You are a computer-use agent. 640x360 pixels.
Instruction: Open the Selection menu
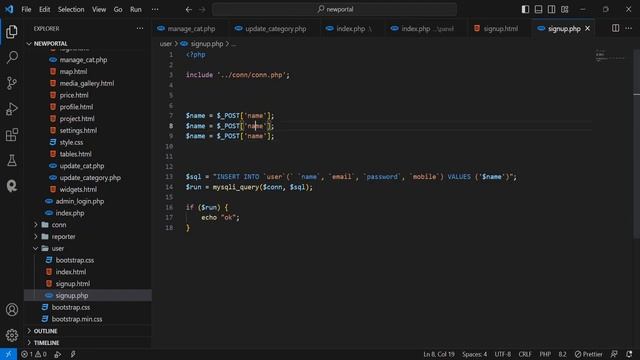(71, 9)
